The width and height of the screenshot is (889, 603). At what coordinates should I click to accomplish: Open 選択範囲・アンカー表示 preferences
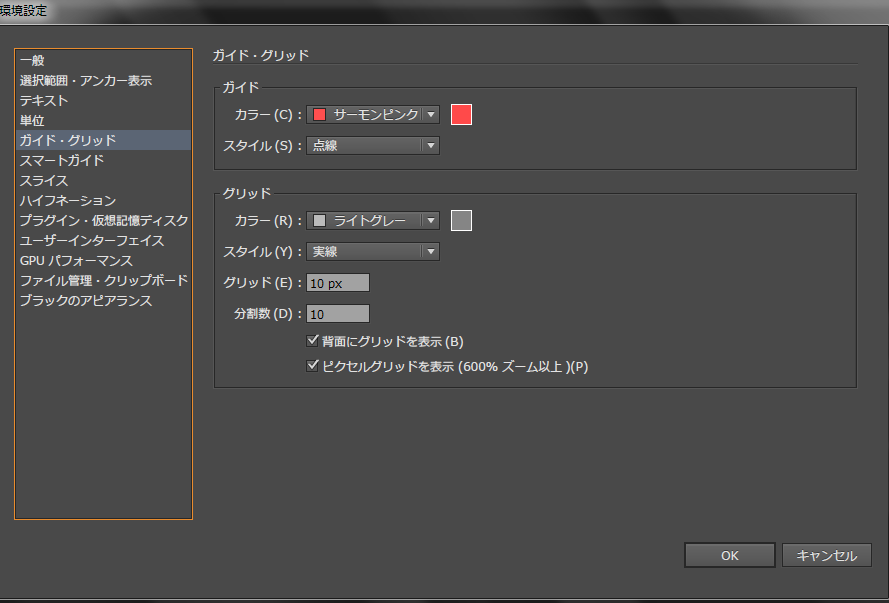pos(103,80)
